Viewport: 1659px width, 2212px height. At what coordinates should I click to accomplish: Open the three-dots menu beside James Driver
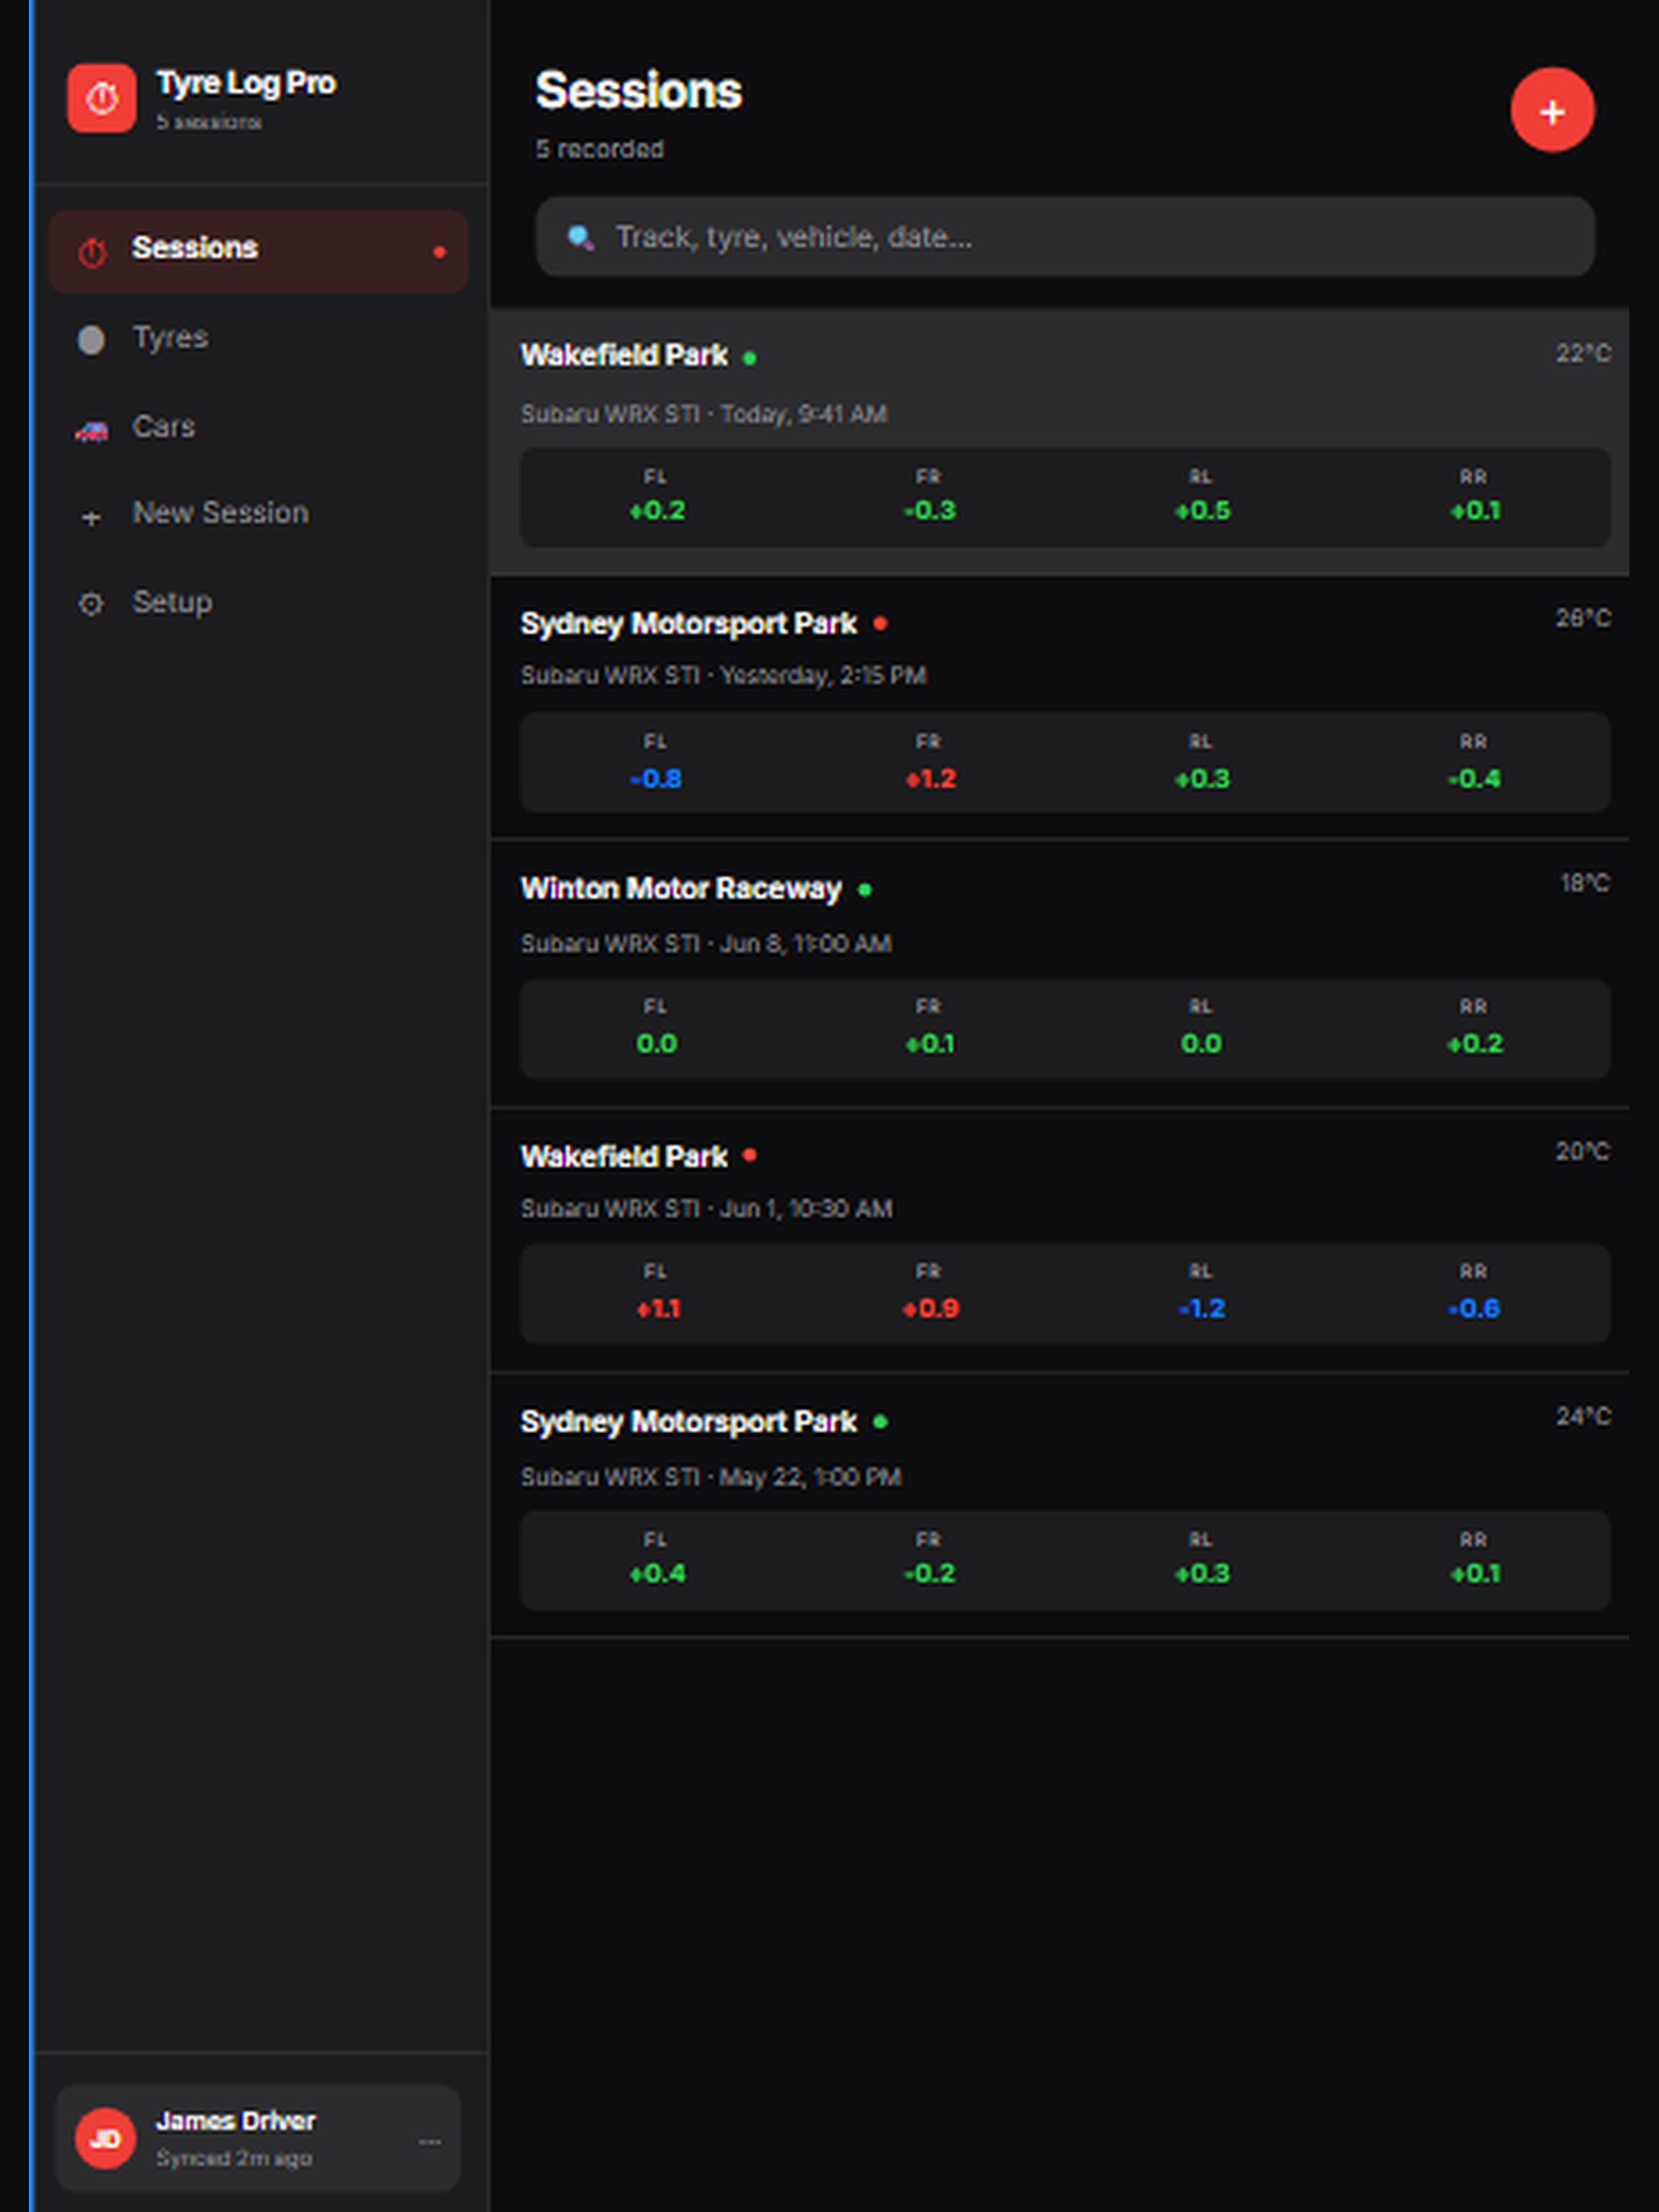point(430,2141)
